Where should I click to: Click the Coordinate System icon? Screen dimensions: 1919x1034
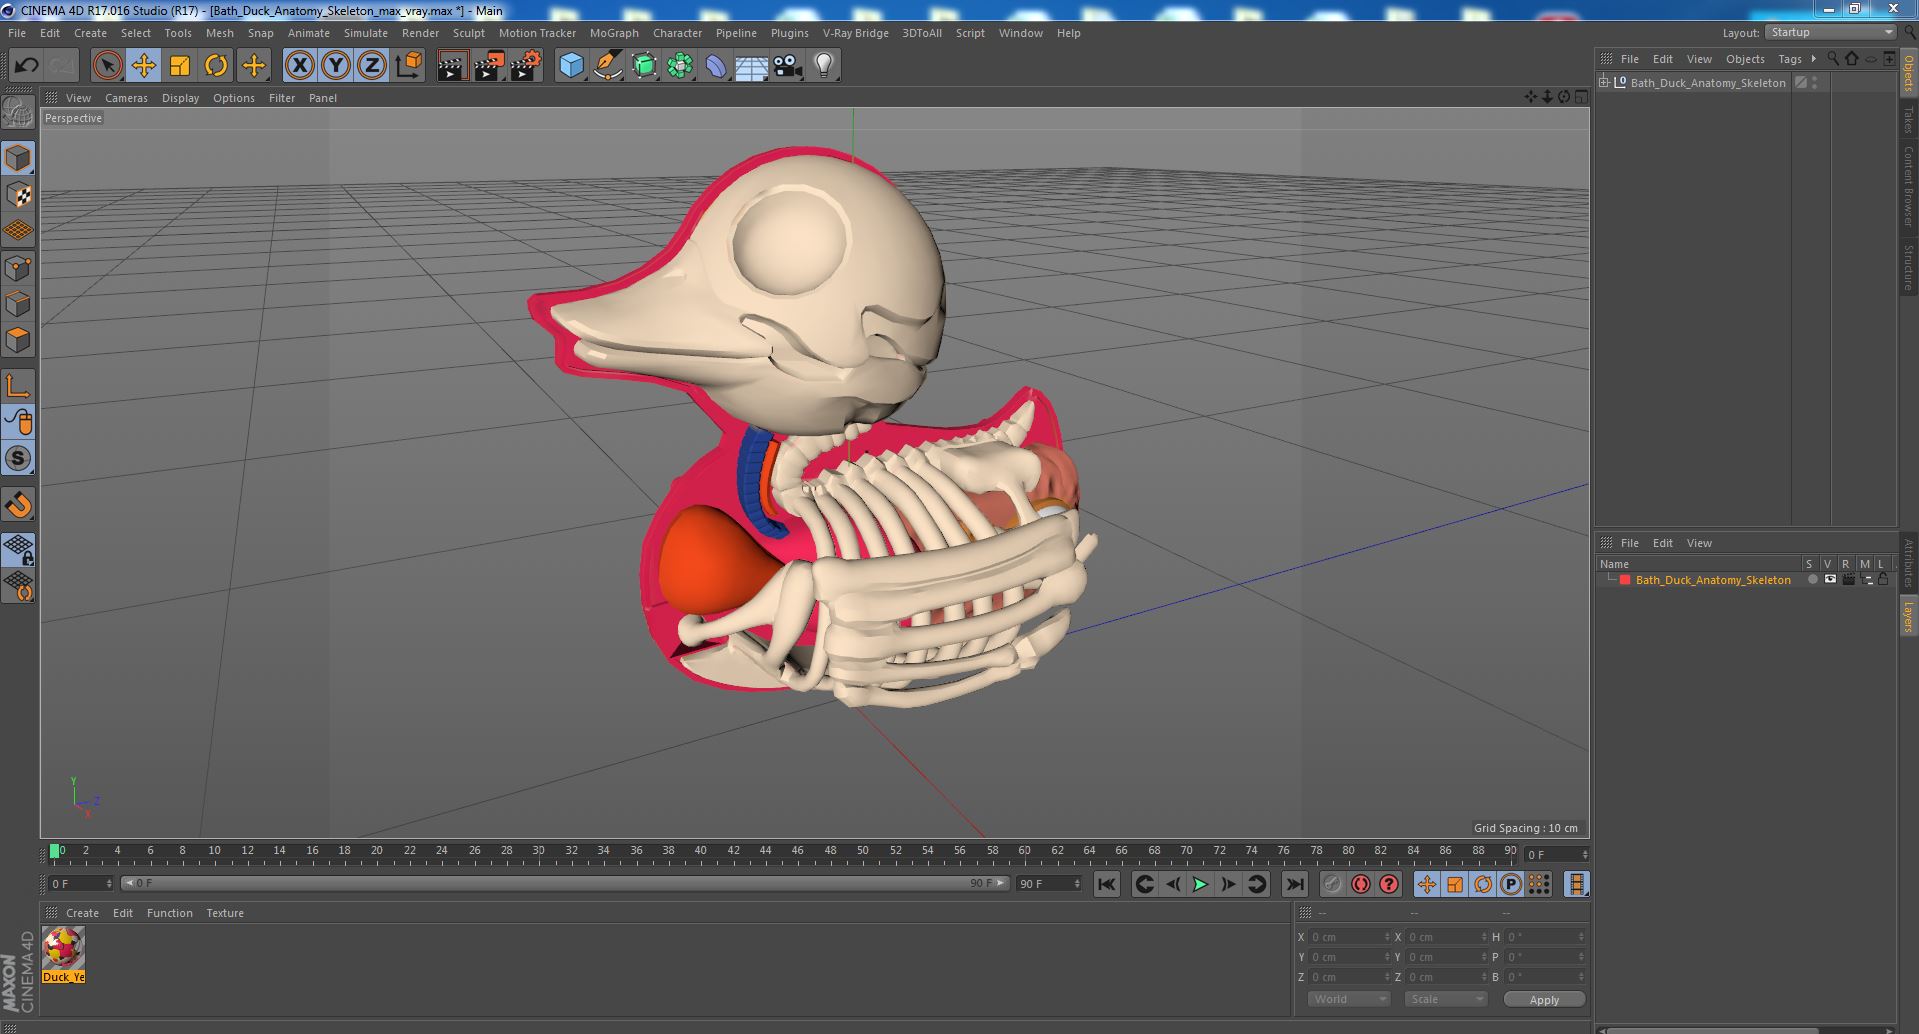pos(409,66)
